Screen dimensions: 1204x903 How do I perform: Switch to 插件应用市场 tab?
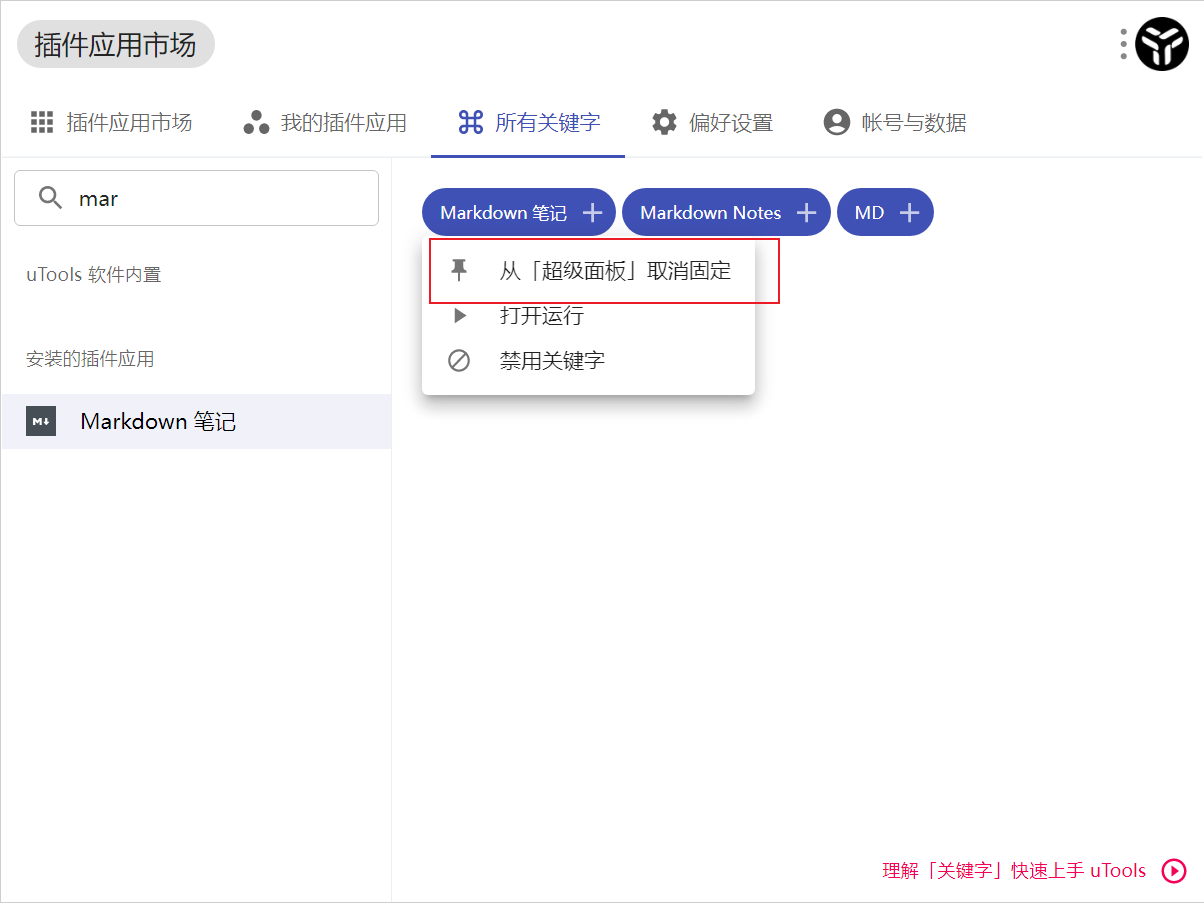click(110, 123)
